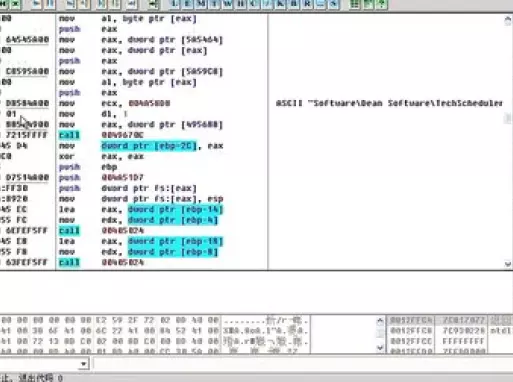This screenshot has height=382, width=513.
Task: Open Breakpoints (B) toolbar button
Action: pos(294,4)
